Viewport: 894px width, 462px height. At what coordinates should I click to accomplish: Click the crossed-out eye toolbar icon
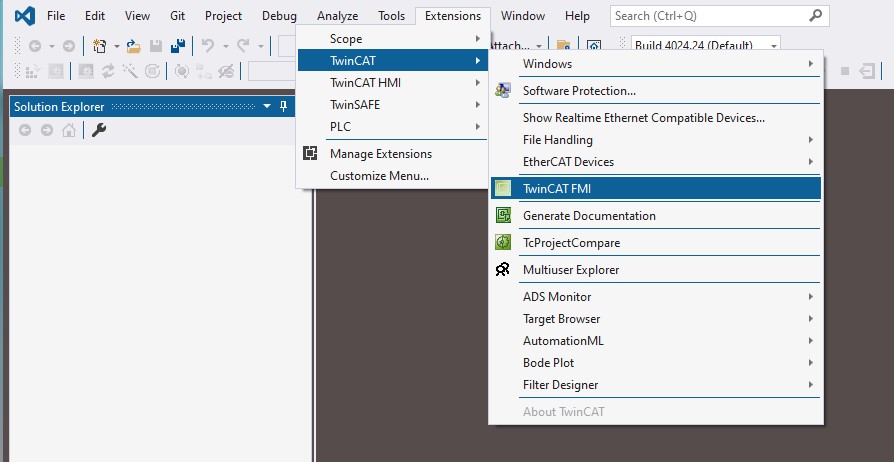226,71
